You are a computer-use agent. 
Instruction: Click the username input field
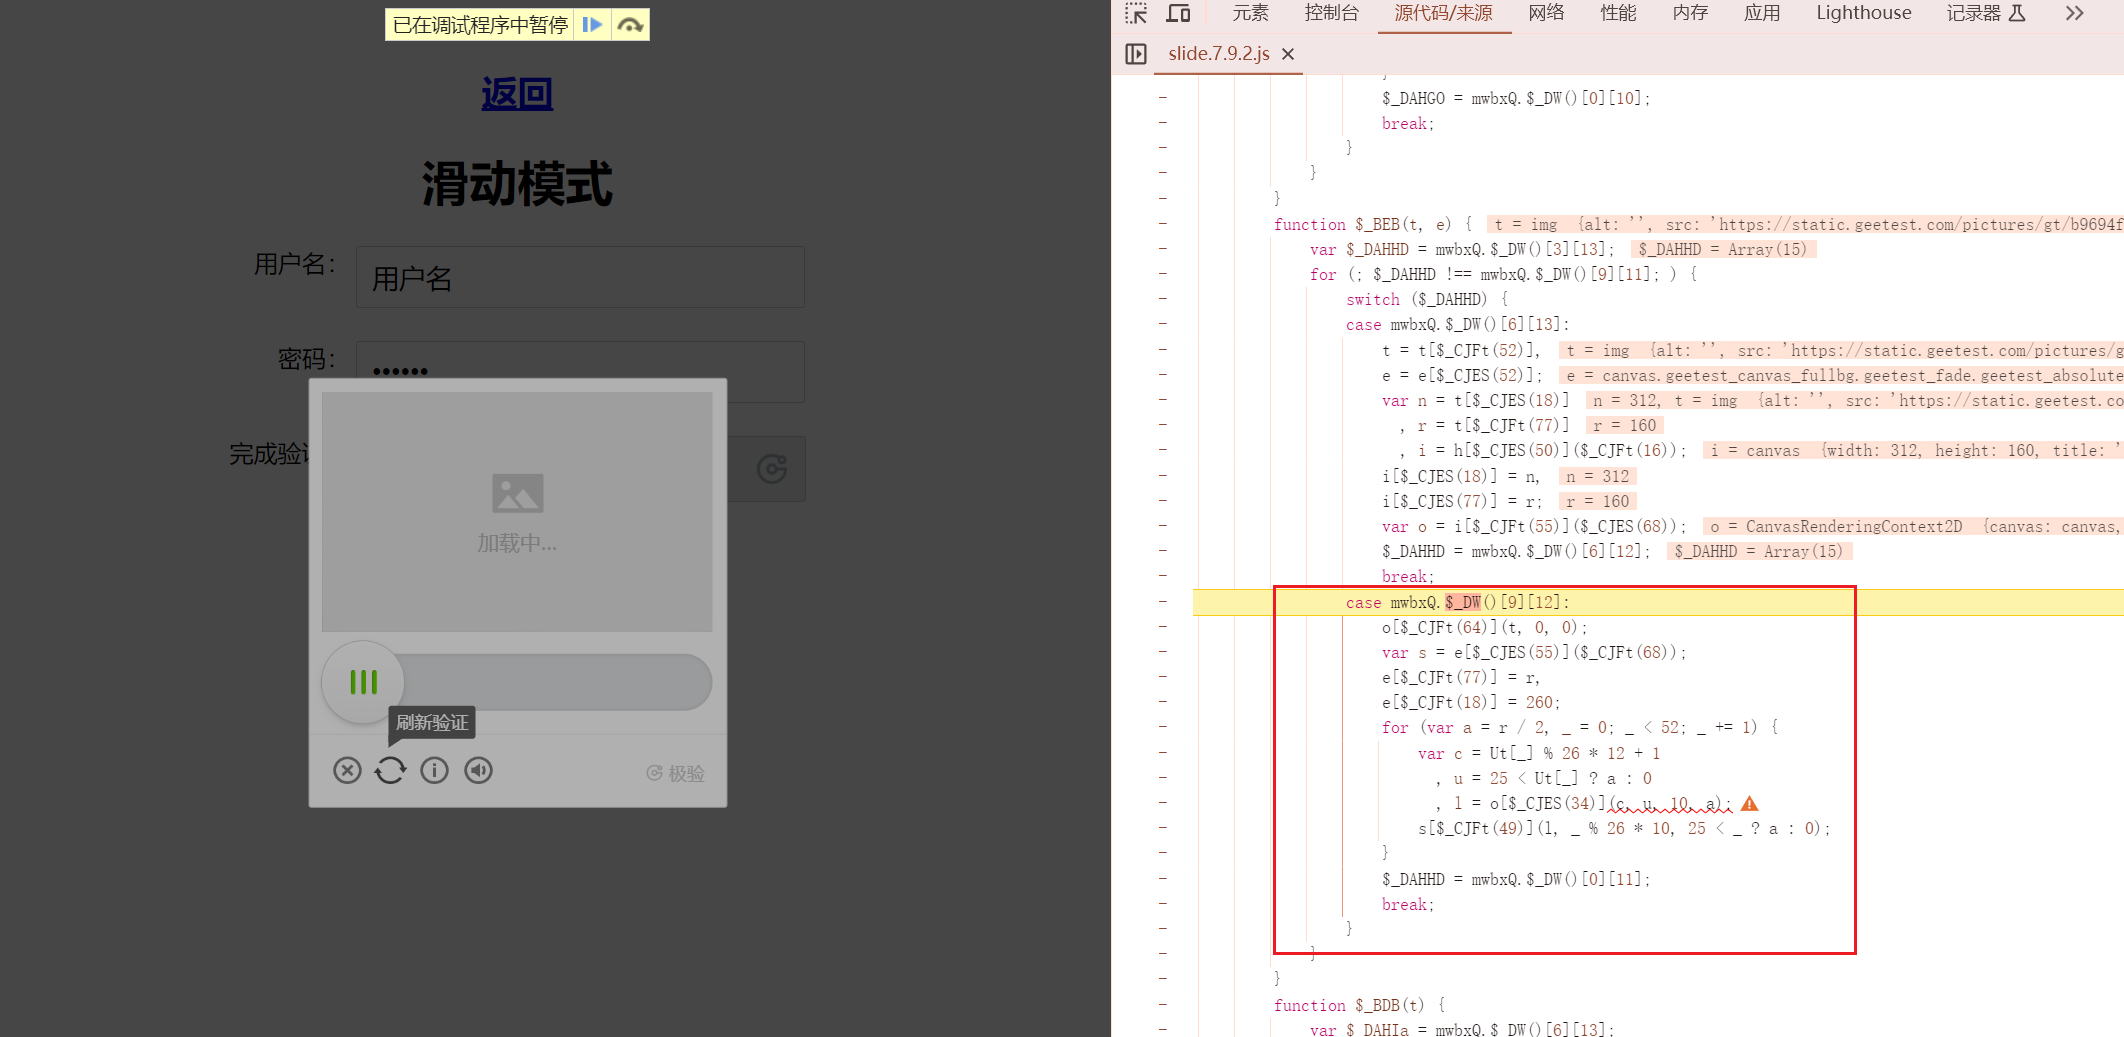[580, 278]
